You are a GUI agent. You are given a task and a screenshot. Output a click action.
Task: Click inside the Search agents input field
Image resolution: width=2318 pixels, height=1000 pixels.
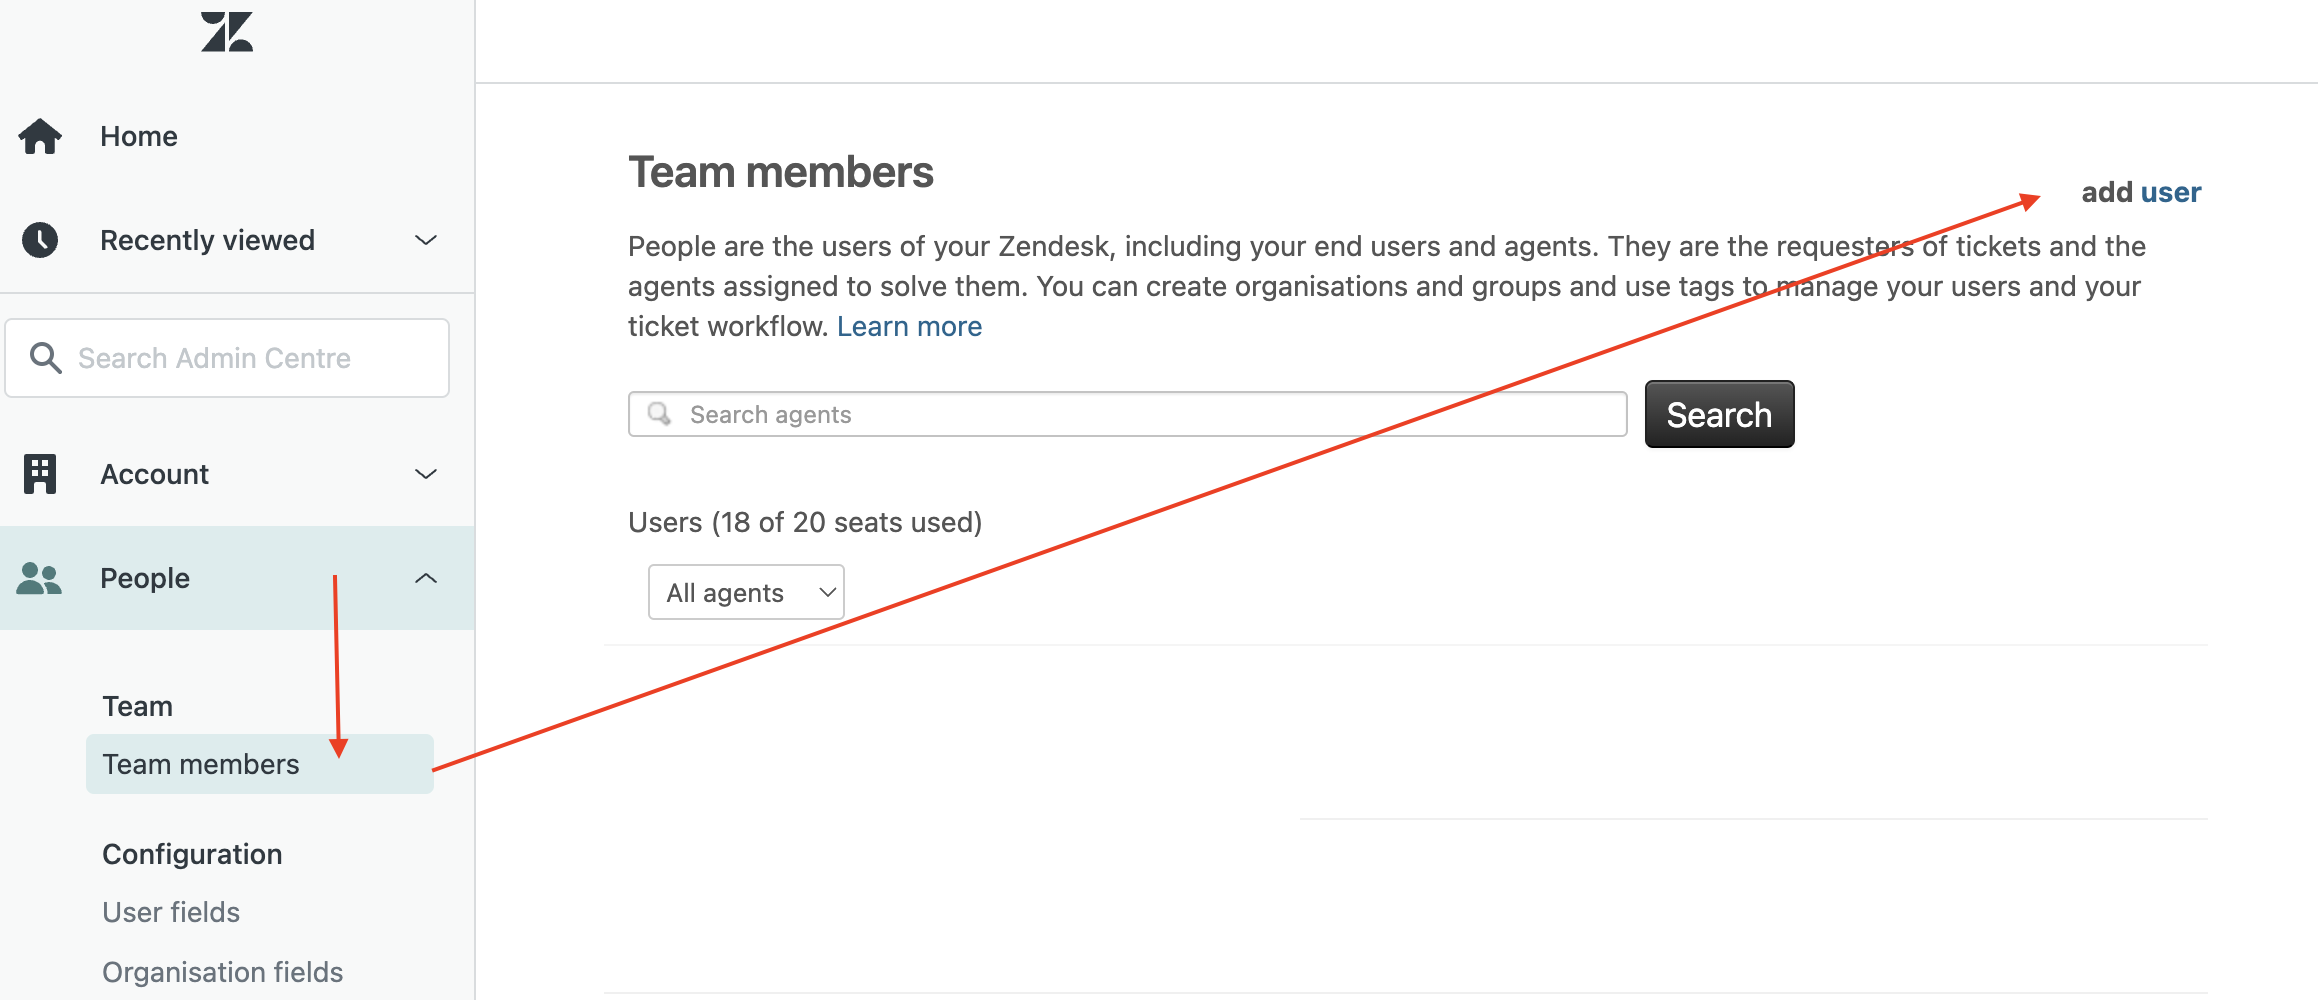point(1100,413)
